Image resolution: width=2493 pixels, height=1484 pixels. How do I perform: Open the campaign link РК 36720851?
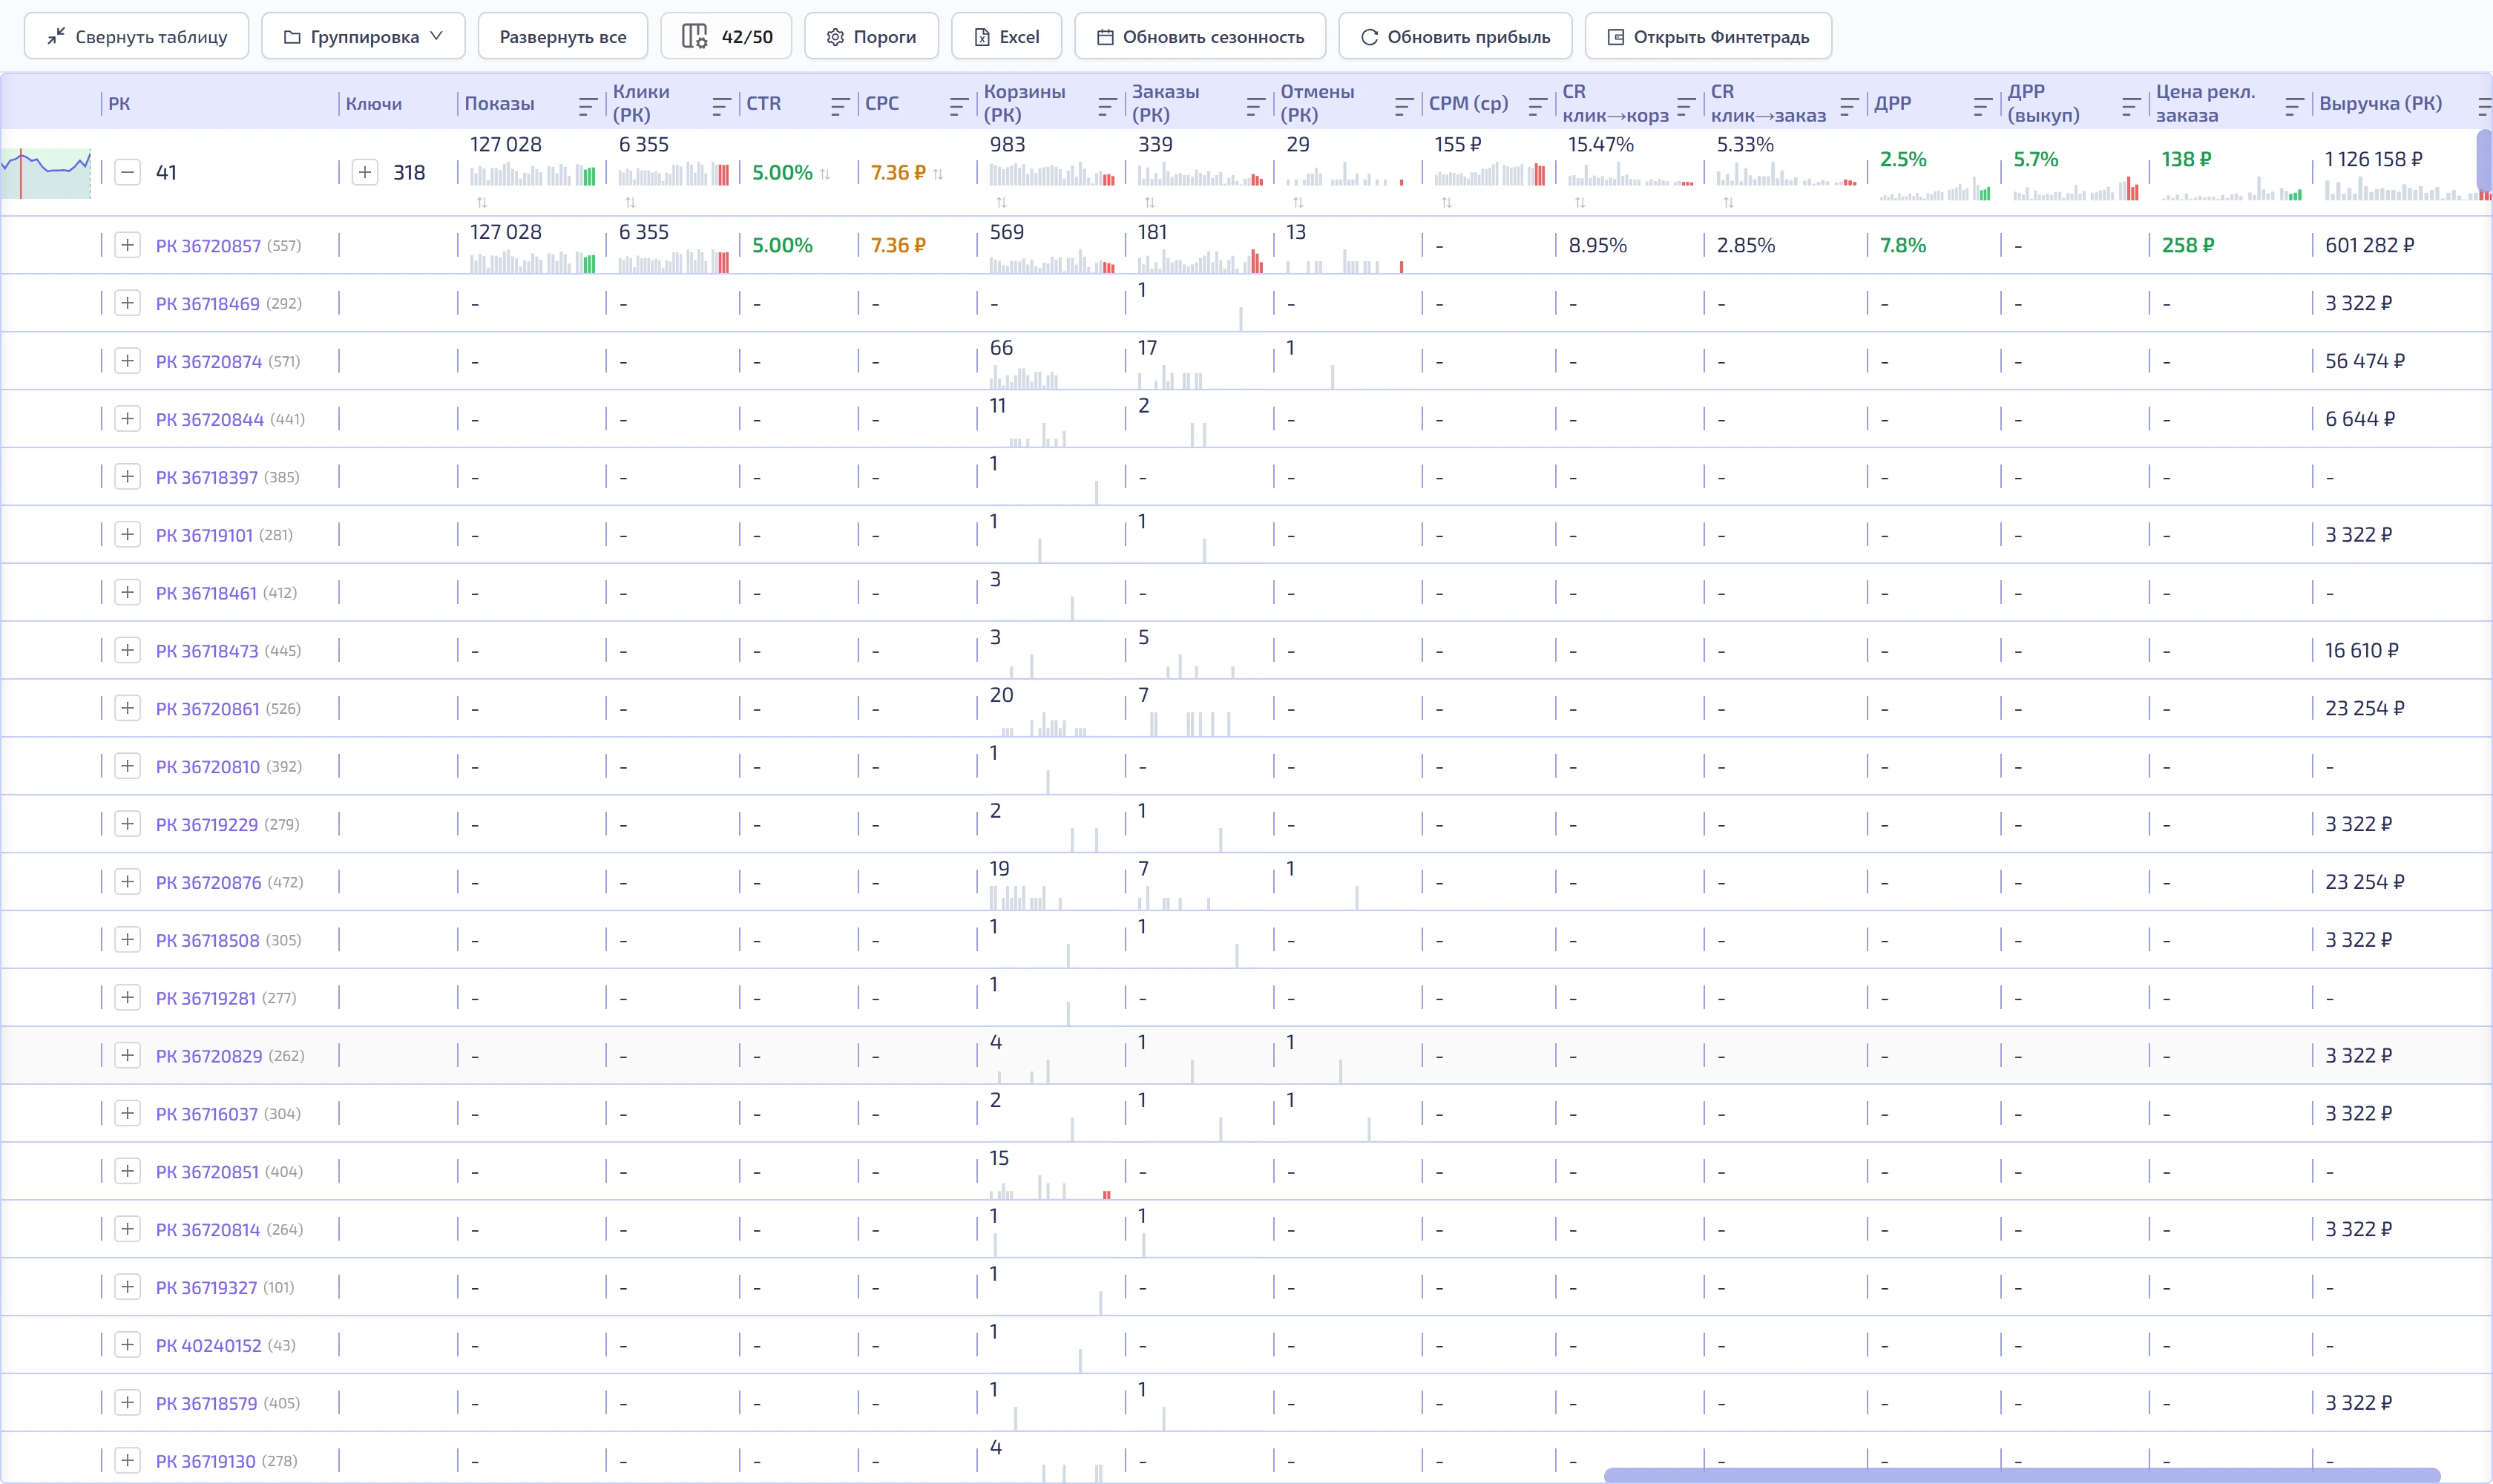pyautogui.click(x=207, y=1172)
